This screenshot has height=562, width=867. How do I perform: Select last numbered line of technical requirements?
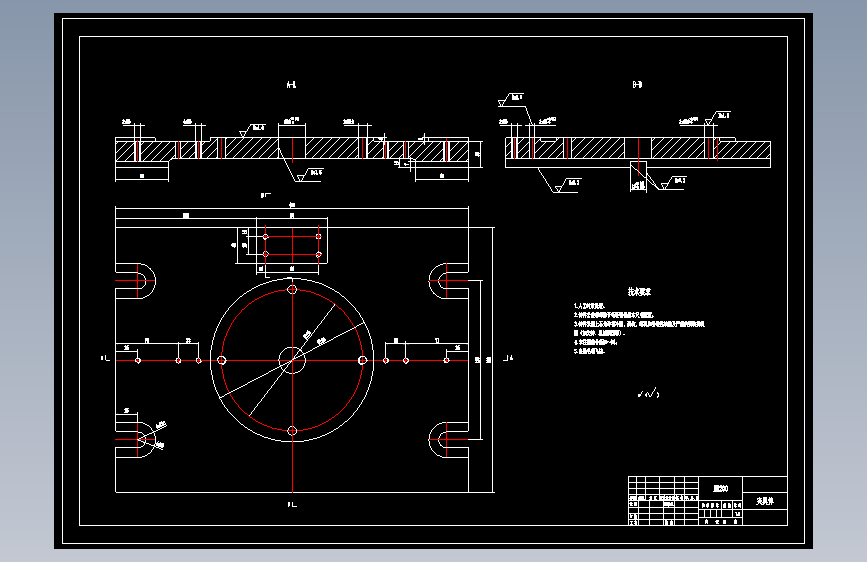[589, 351]
